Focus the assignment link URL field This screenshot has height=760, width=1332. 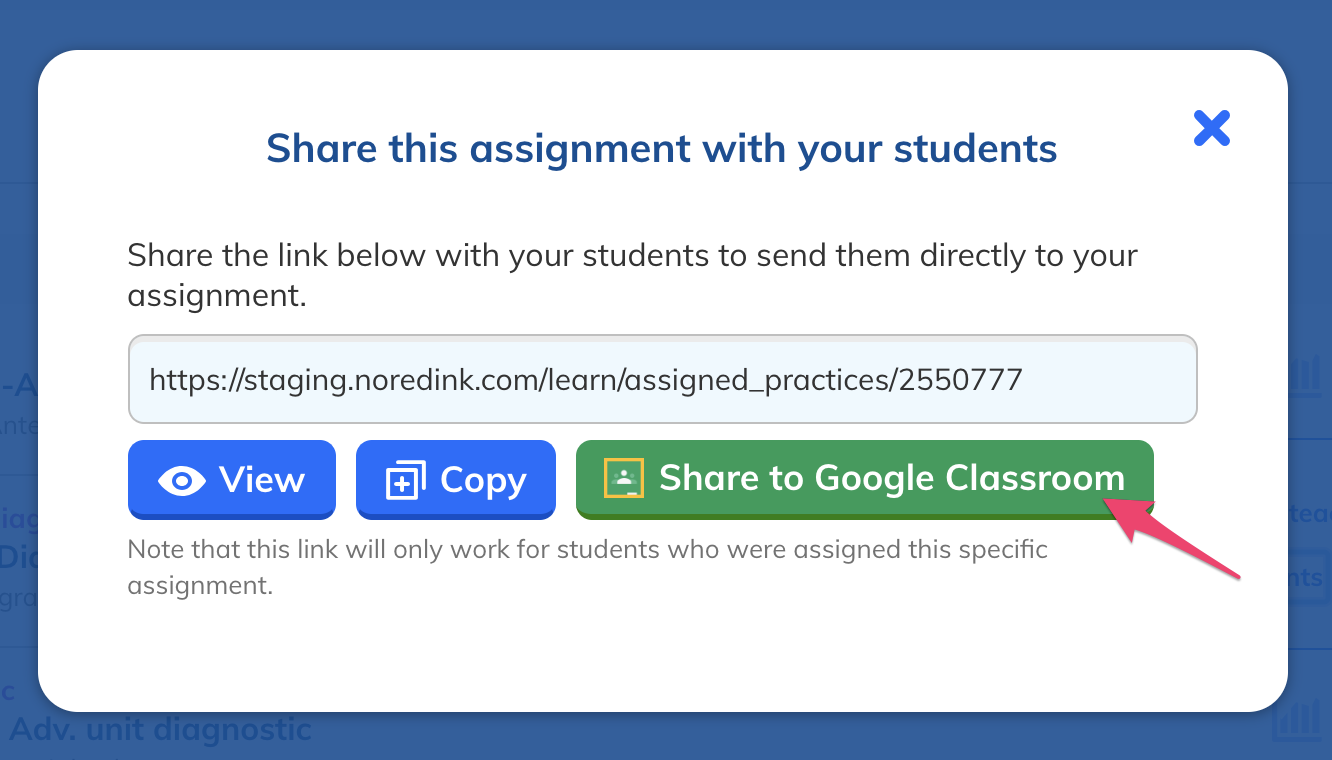663,379
